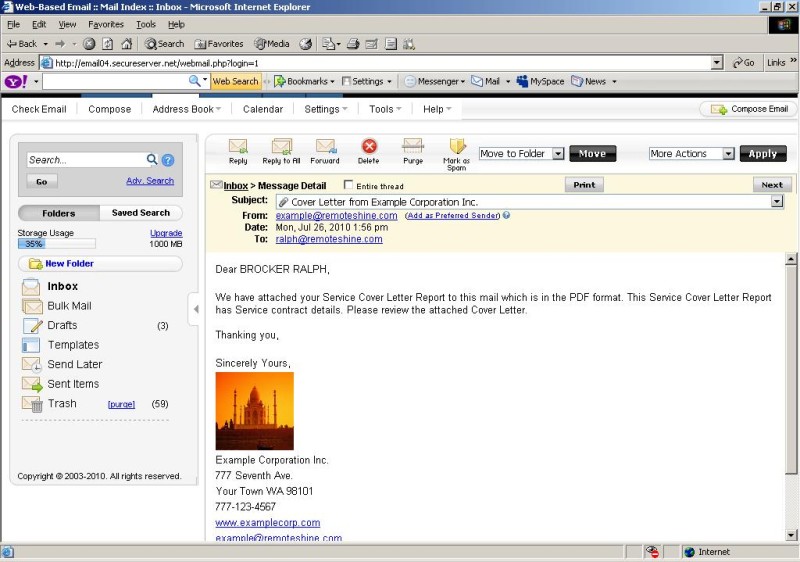Click the Storage Usage progress bar
This screenshot has width=800, height=562.
tap(56, 244)
